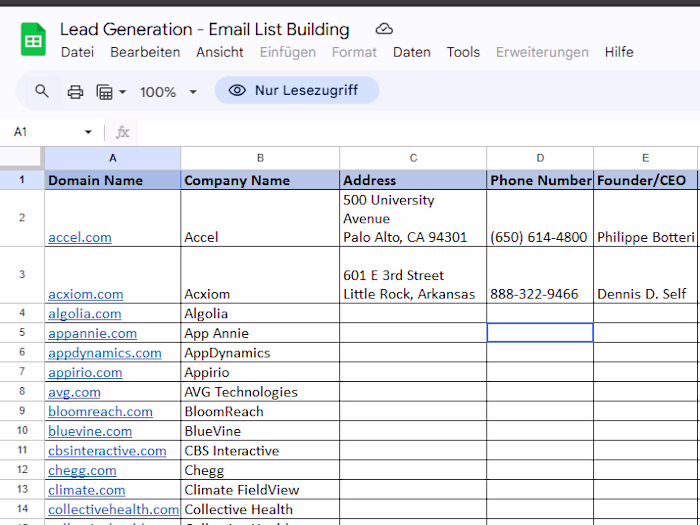This screenshot has width=700, height=525.
Task: Expand the A1 name box dropdown
Action: [x=88, y=132]
